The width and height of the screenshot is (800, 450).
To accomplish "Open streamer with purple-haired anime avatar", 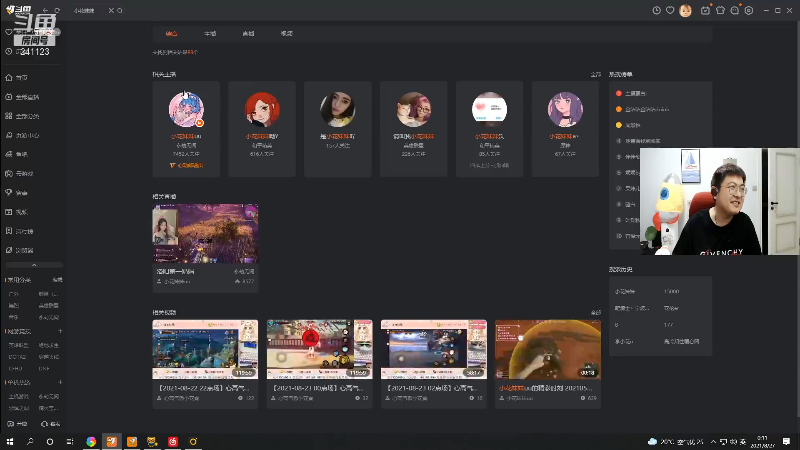I will click(x=565, y=109).
